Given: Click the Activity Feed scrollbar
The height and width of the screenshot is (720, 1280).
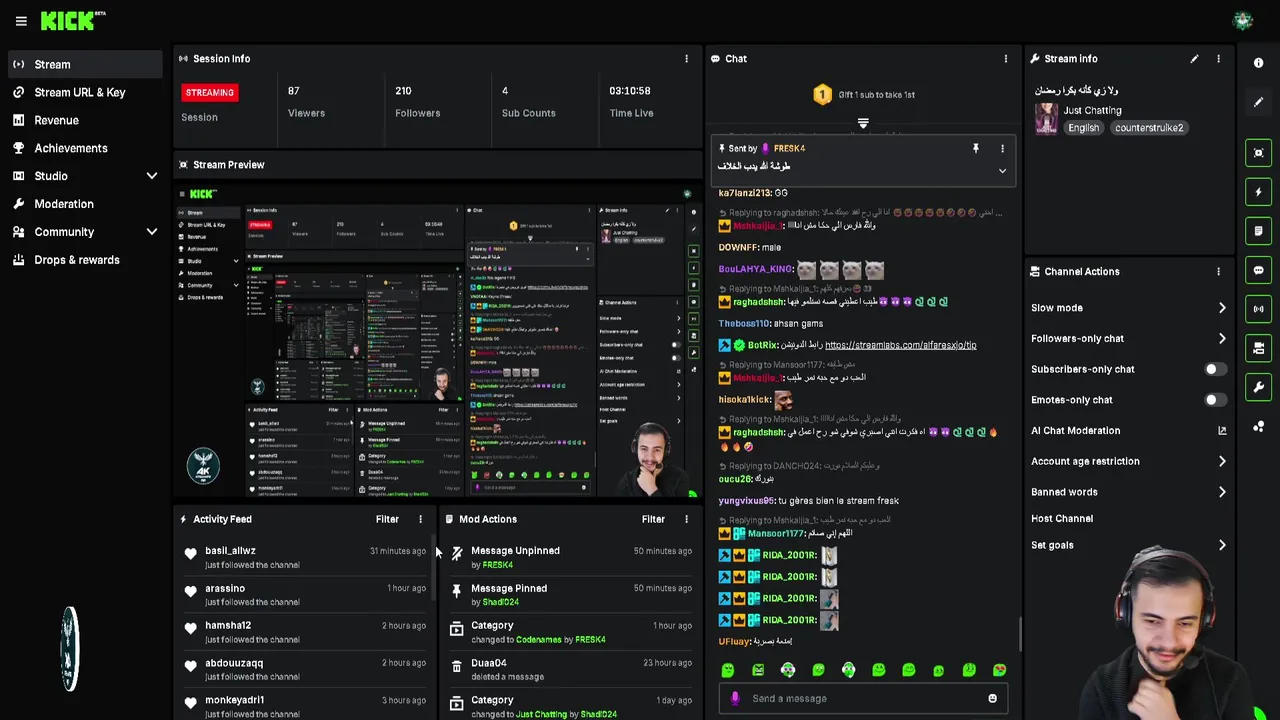Looking at the screenshot, I should pyautogui.click(x=435, y=570).
